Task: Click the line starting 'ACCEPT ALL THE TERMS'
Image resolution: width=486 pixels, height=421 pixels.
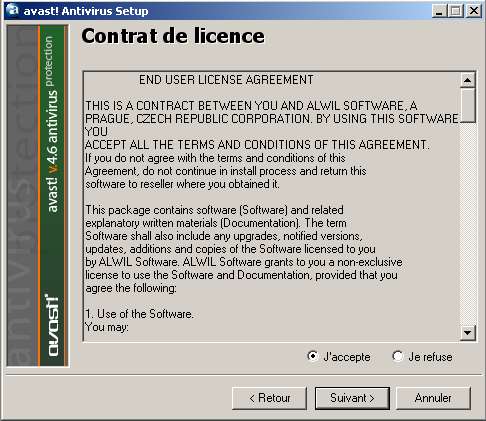Action: coord(257,145)
